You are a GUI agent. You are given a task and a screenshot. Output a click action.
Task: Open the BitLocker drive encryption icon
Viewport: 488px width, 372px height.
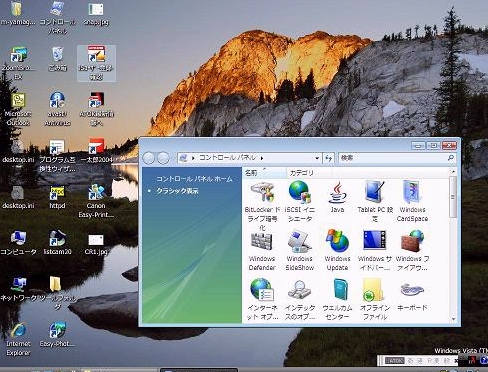pos(262,193)
